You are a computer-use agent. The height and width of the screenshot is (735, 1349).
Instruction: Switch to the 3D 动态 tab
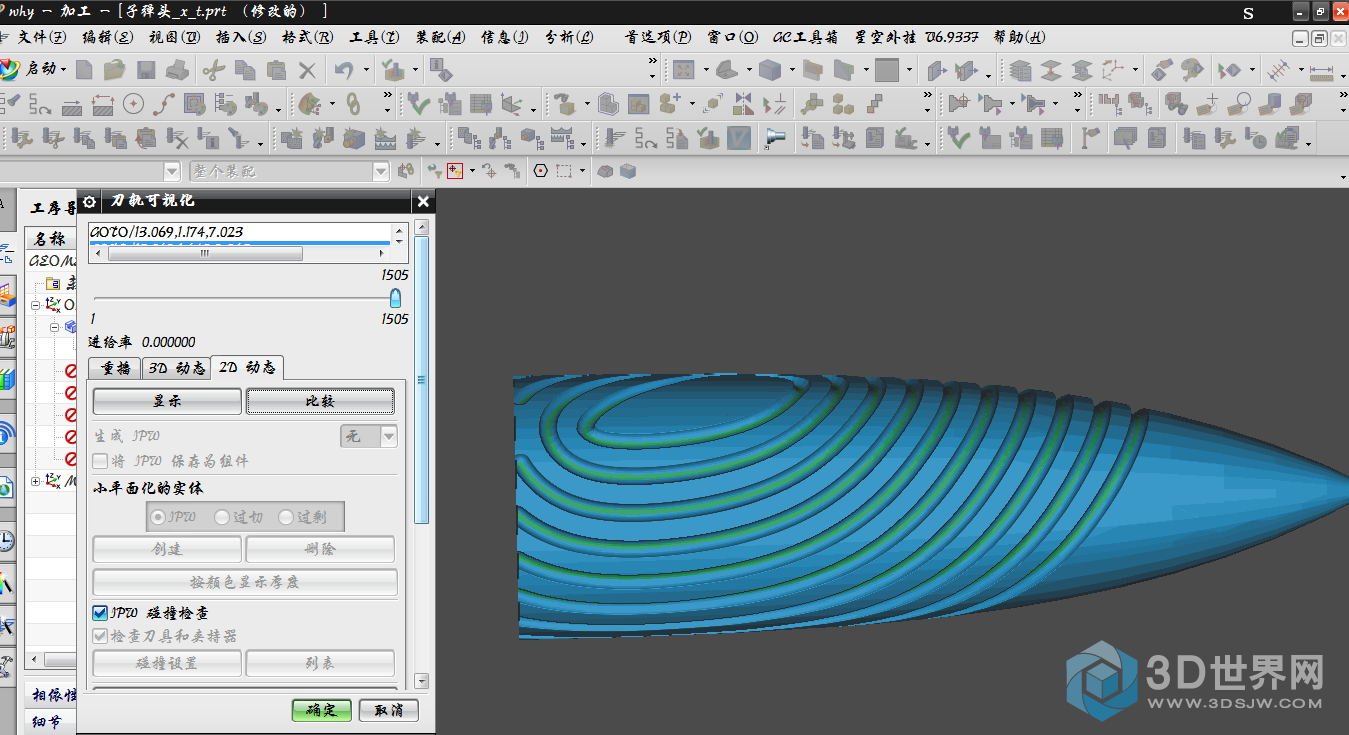click(177, 368)
